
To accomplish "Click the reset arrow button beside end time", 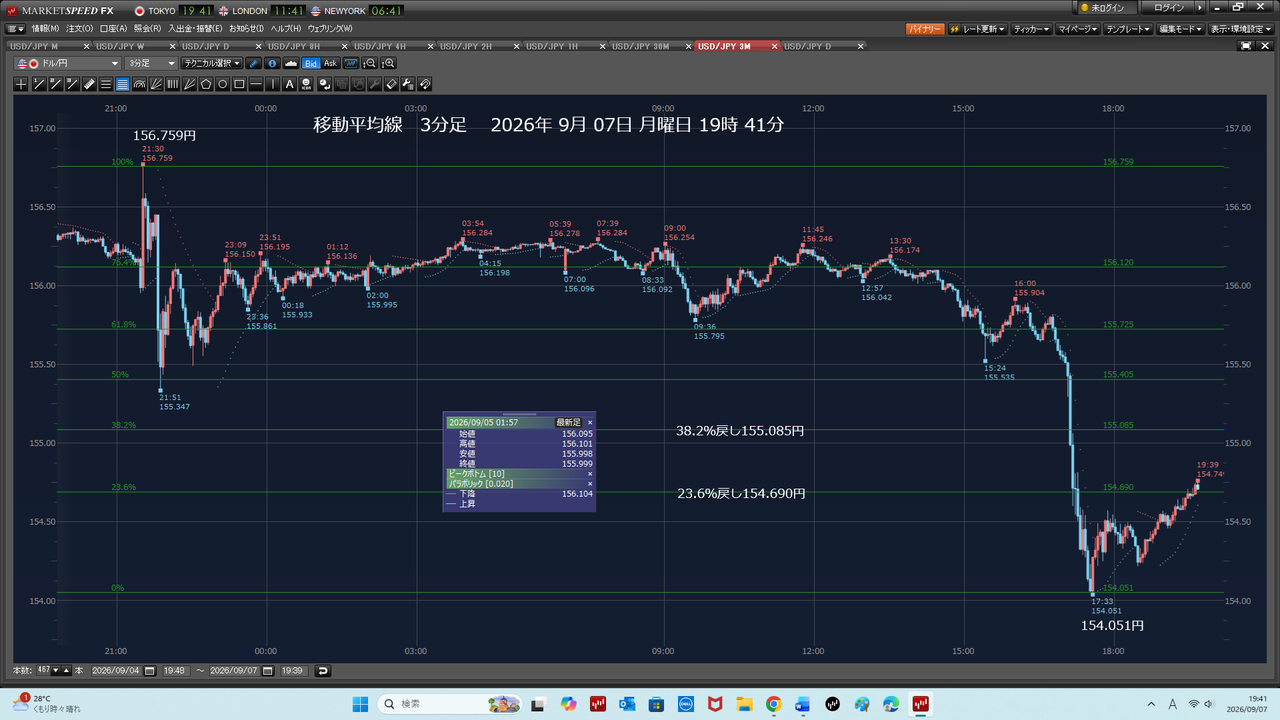I will pyautogui.click(x=323, y=670).
